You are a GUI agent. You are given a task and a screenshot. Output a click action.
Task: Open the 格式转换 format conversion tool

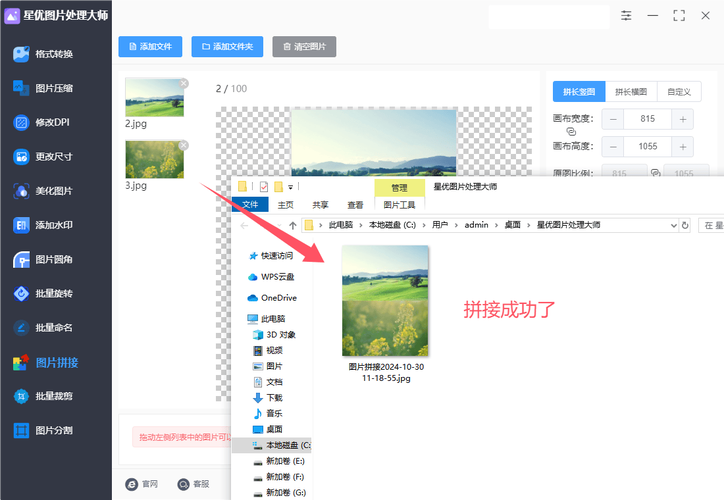click(44, 54)
